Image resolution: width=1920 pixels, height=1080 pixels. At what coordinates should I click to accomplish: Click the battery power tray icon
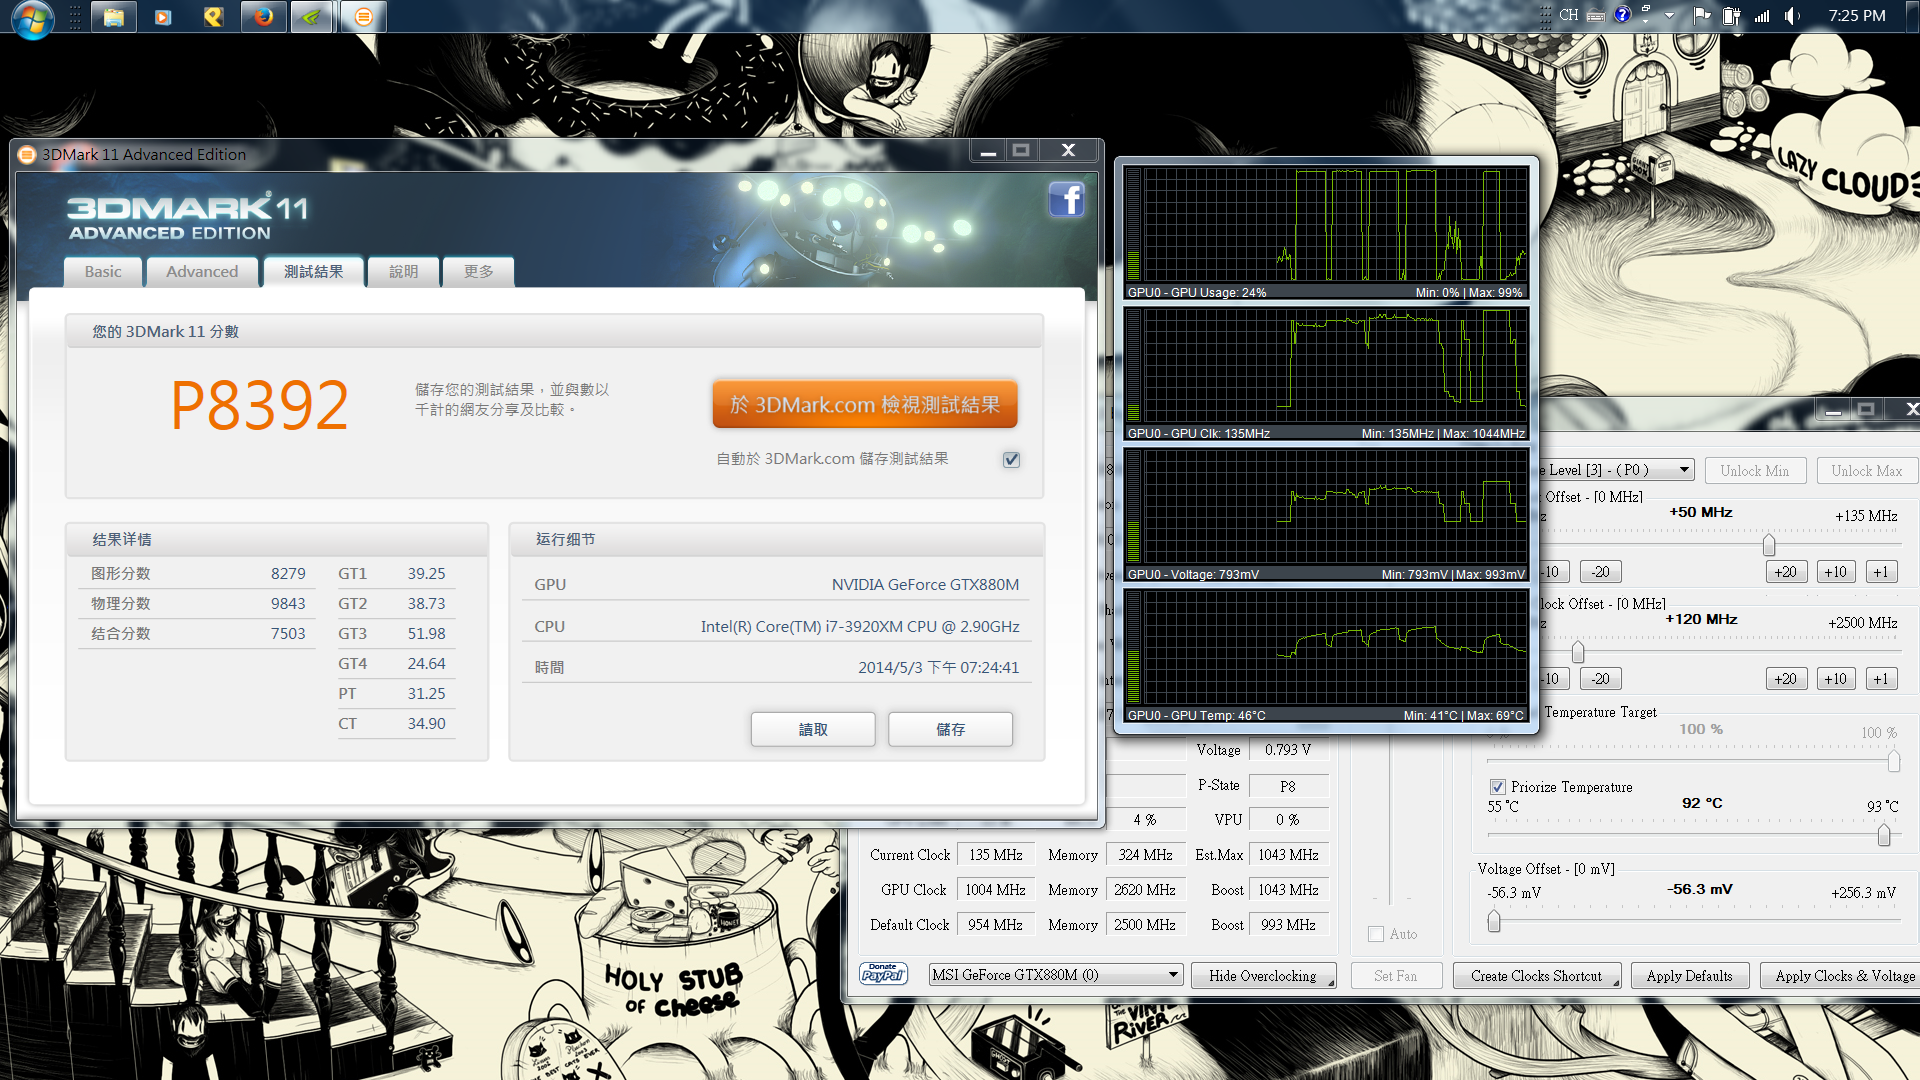[1731, 15]
